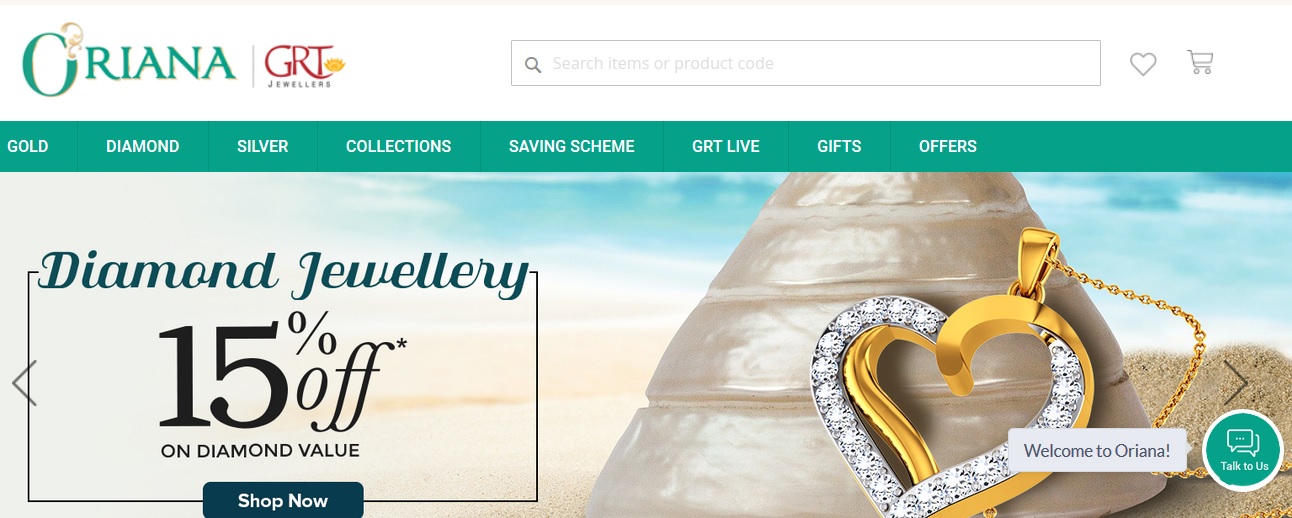Screen dimensions: 1292x518
Task: Open the shopping cart icon
Action: pos(1200,62)
